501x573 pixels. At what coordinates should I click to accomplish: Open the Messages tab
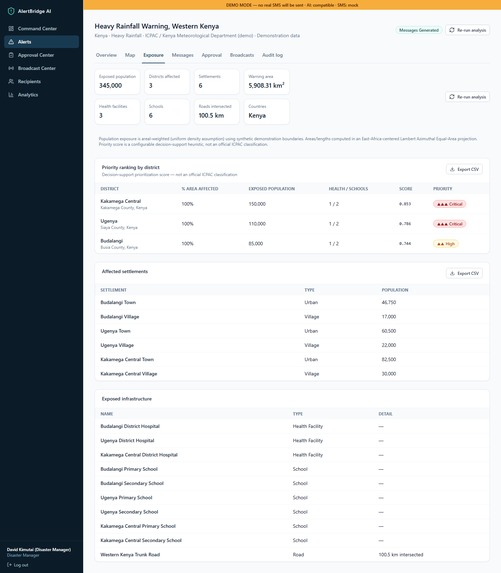point(183,55)
